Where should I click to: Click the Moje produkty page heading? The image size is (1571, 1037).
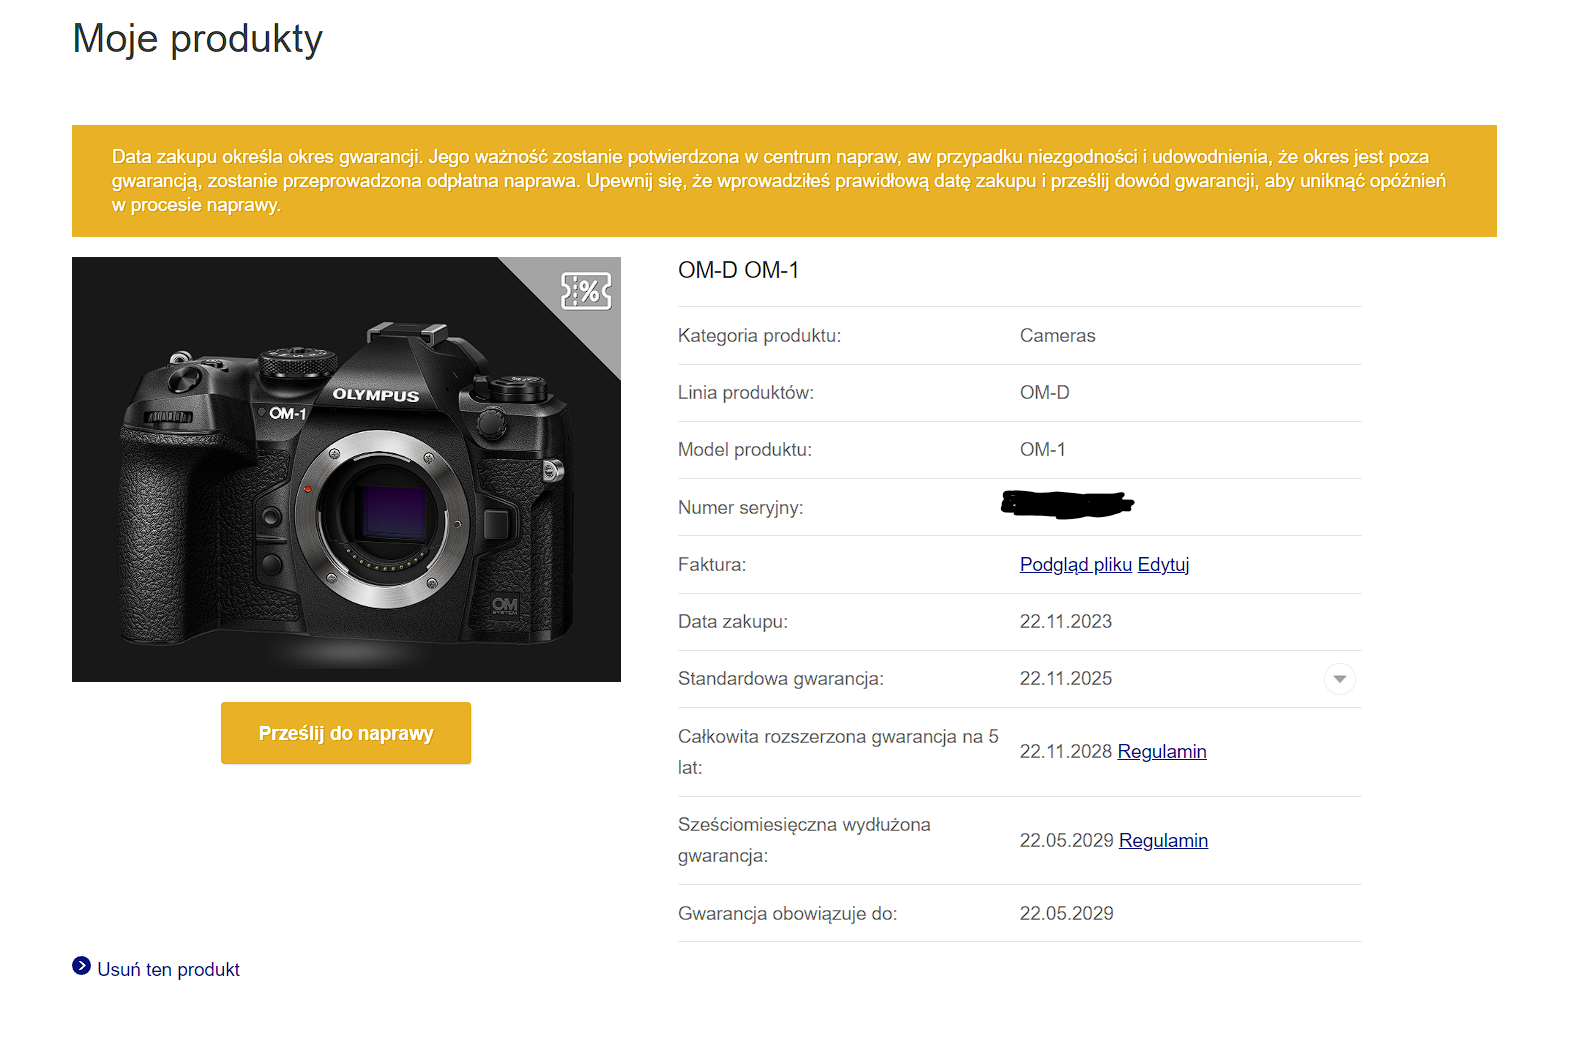click(x=198, y=39)
